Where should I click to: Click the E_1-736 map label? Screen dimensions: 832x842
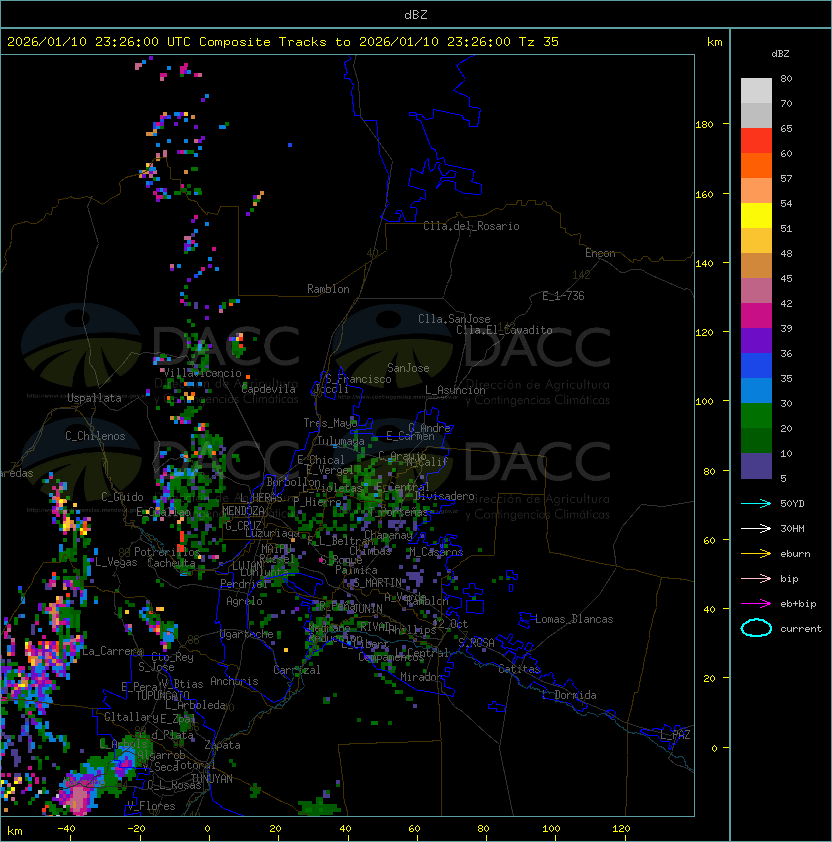click(563, 296)
